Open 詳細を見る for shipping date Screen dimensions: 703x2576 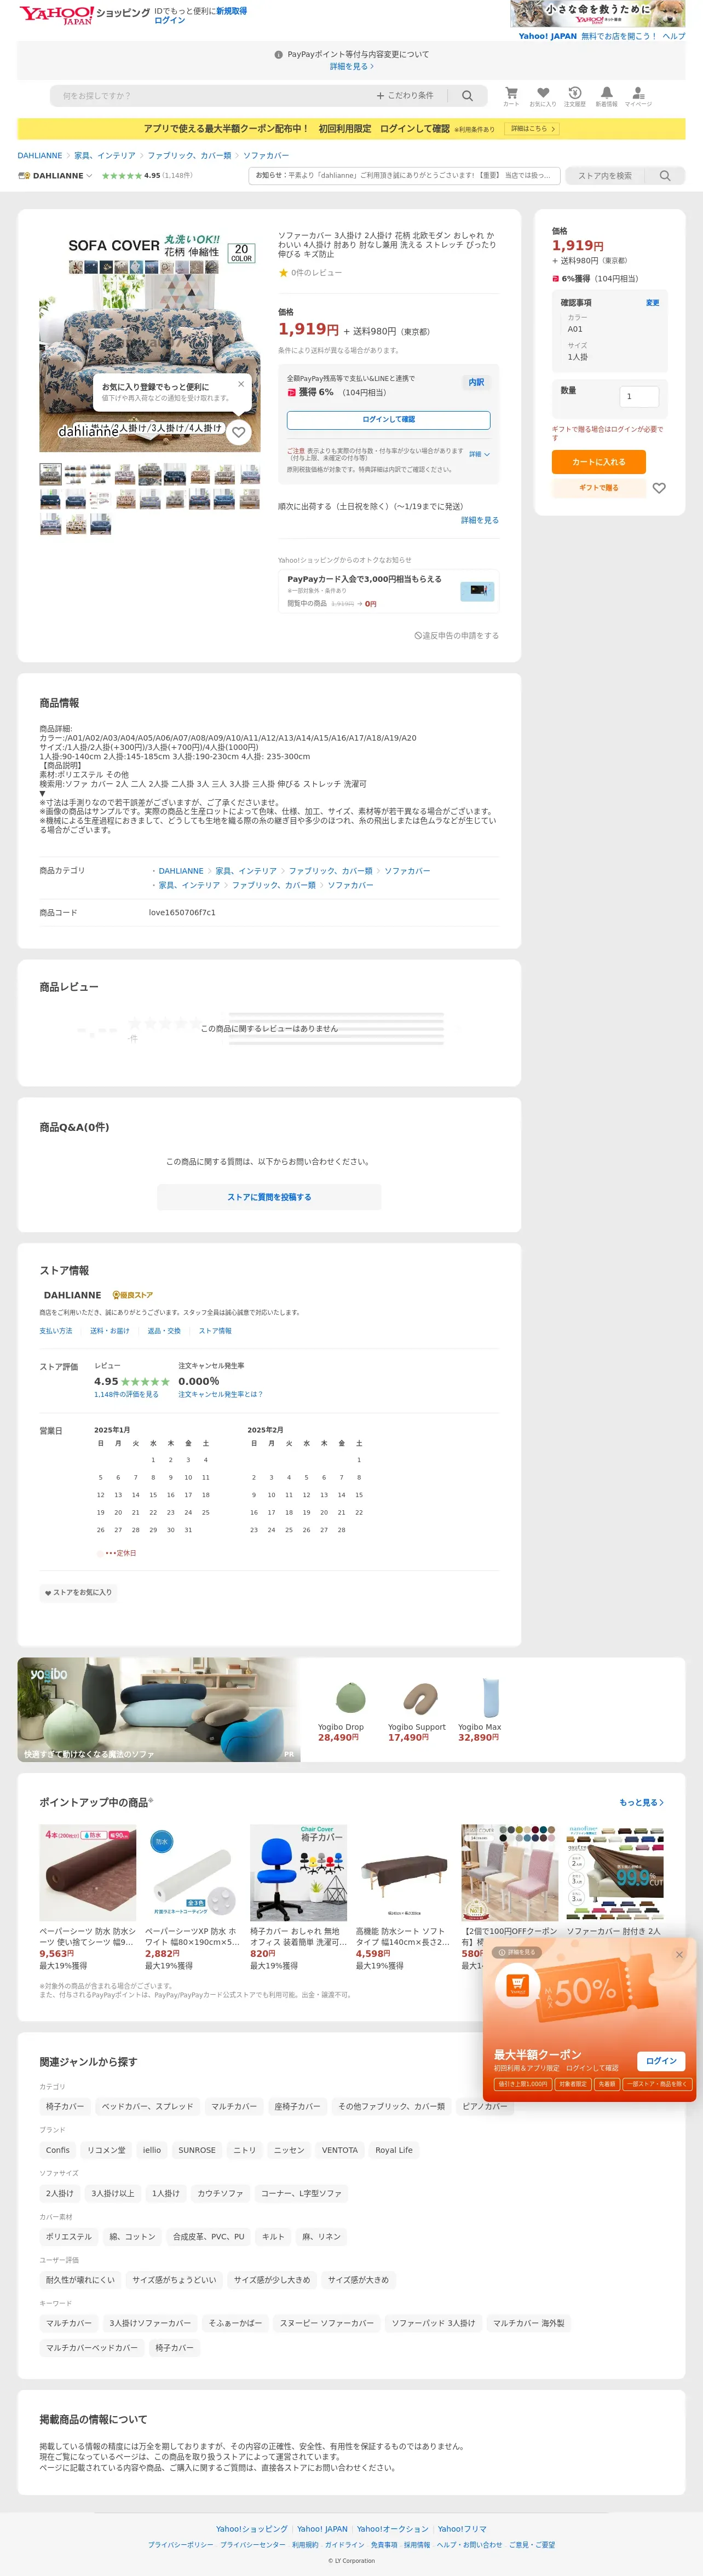[480, 520]
